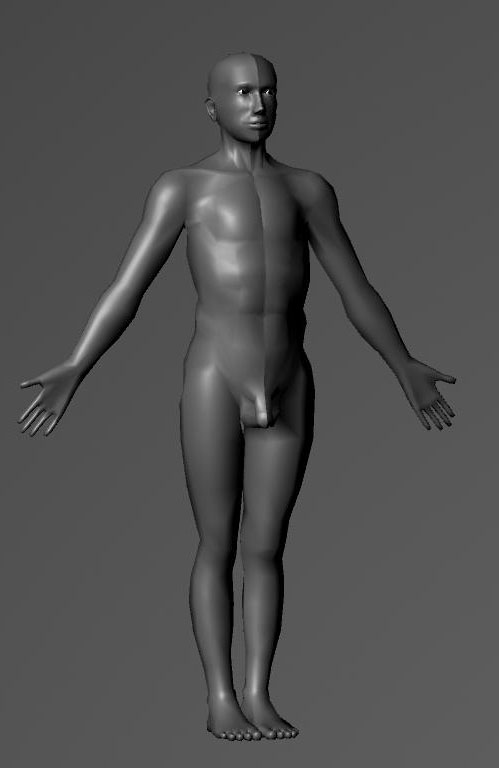The image size is (499, 768).
Task: Click the open palm of the lit arm
Action: [52, 394]
